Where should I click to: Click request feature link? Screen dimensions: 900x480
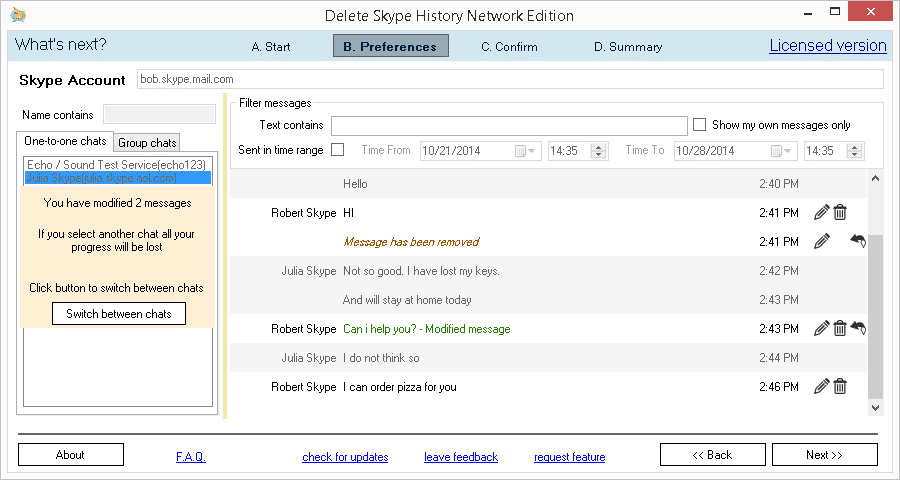[569, 457]
